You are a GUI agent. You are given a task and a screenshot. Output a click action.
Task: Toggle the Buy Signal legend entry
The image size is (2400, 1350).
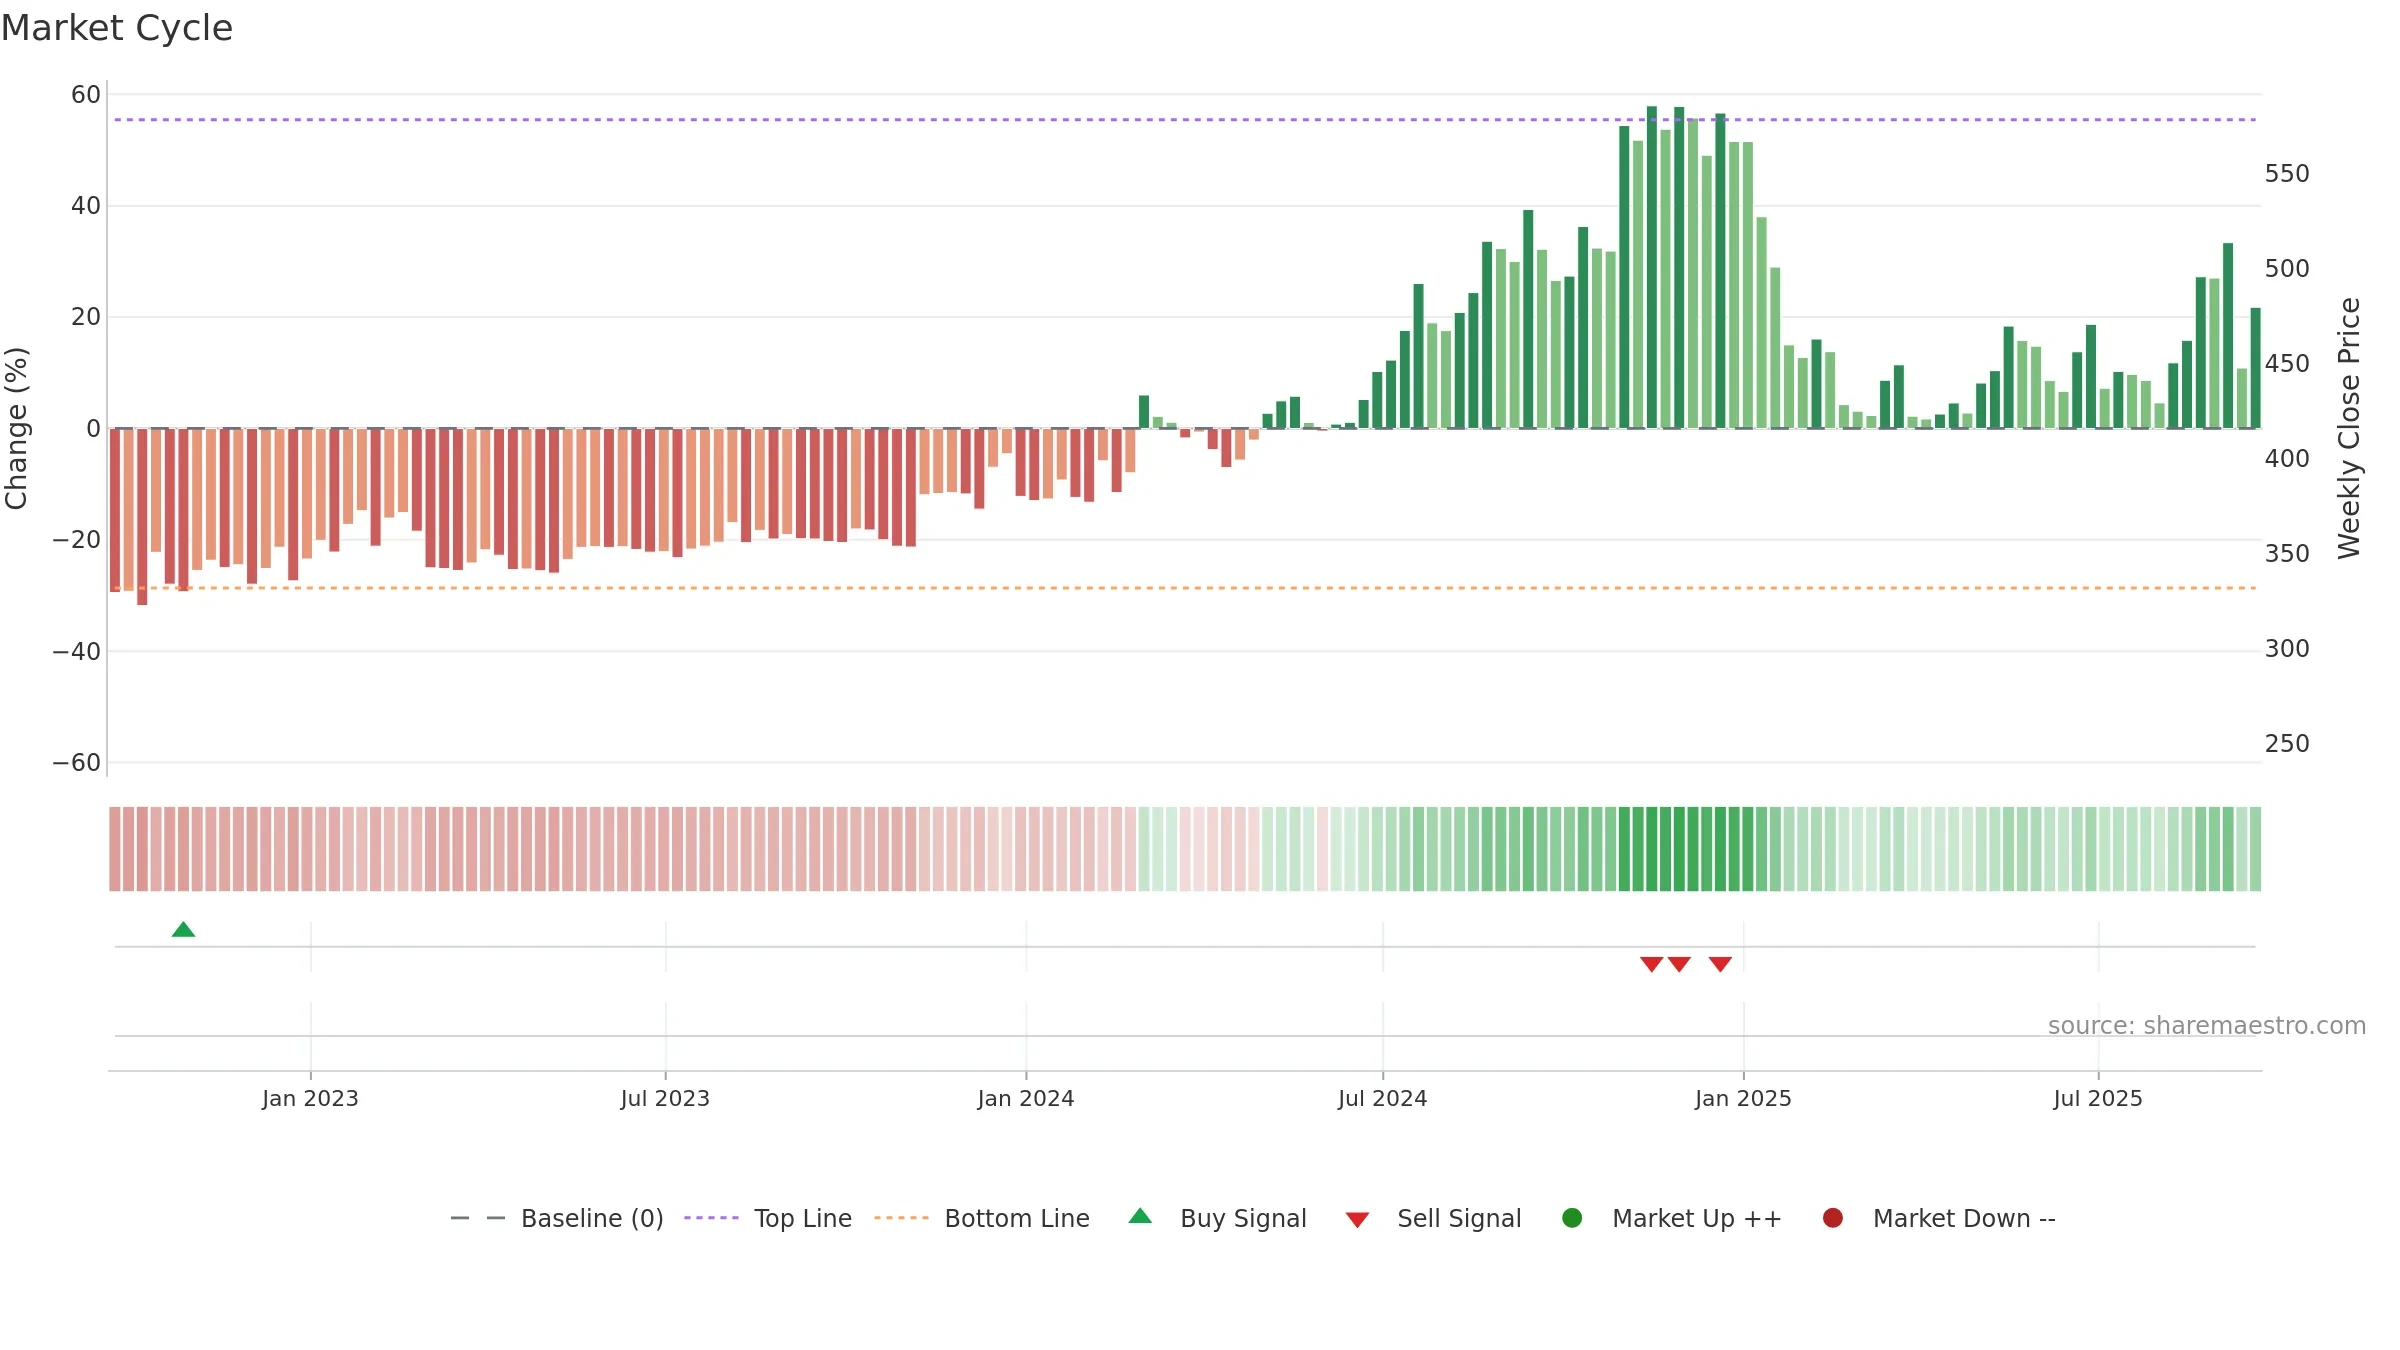(1217, 1218)
